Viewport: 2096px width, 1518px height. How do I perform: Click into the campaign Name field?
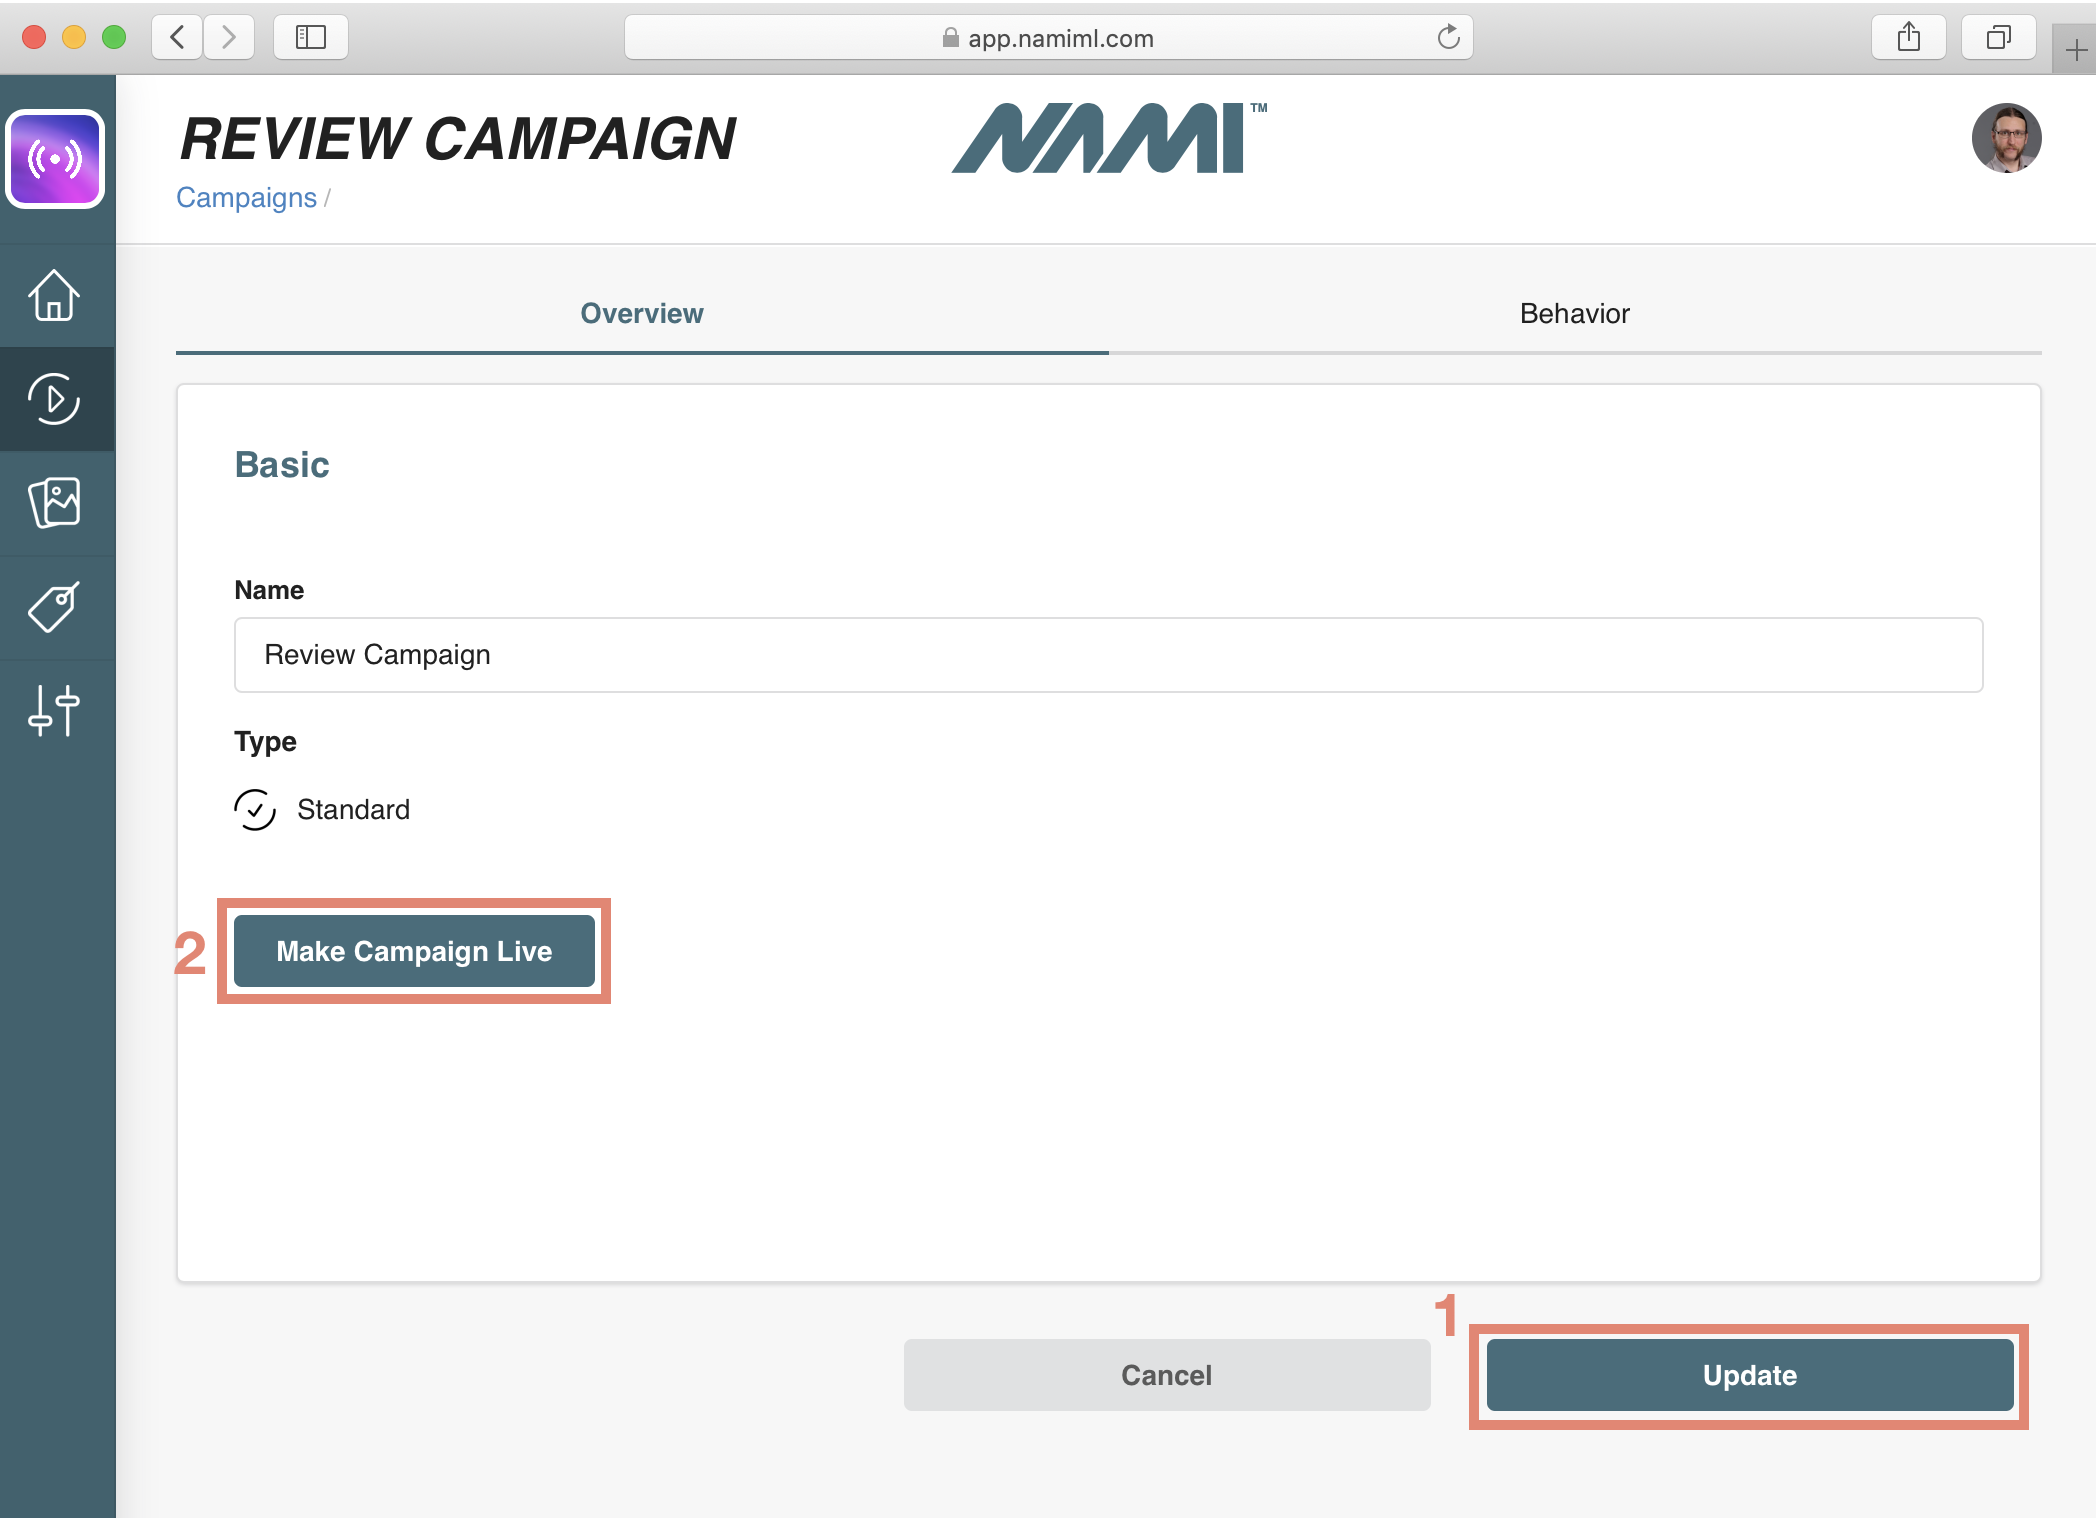(x=1108, y=655)
